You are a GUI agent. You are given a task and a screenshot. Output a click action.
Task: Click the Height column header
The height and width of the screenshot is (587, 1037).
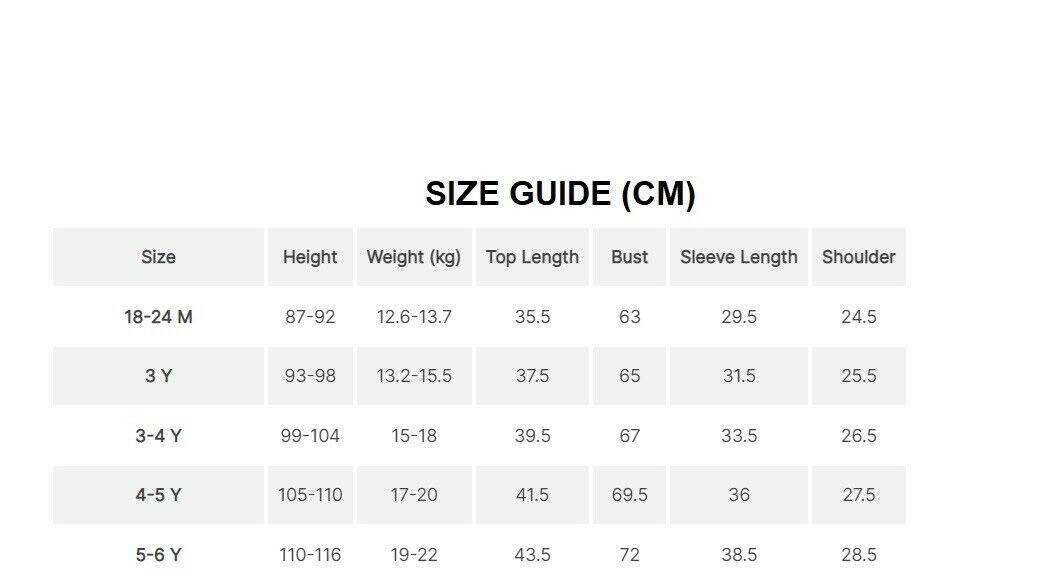click(310, 257)
